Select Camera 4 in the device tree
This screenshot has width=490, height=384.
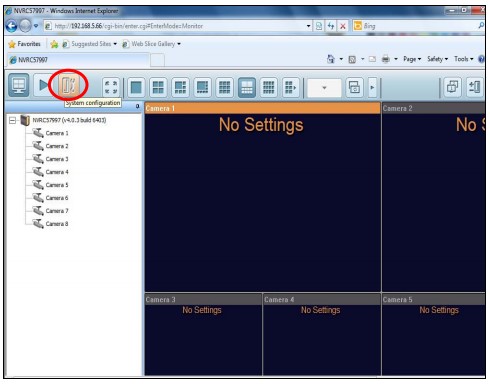pyautogui.click(x=57, y=172)
